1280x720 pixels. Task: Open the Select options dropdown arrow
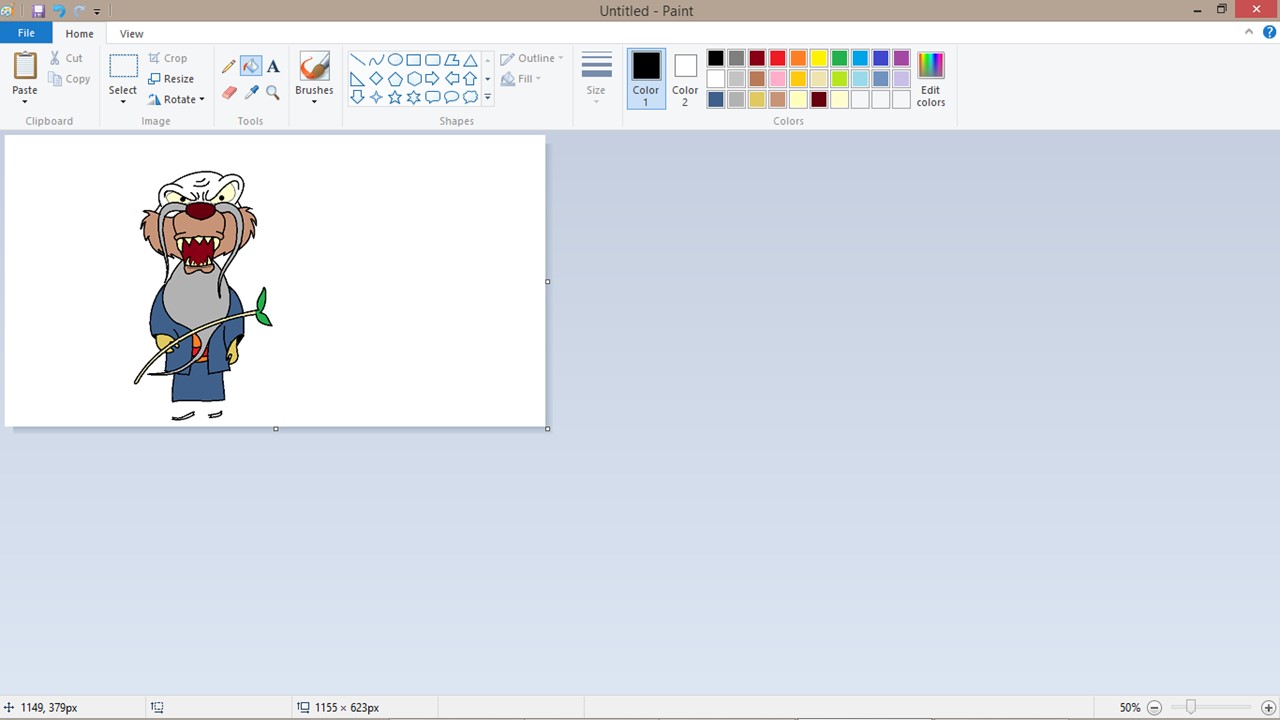click(123, 101)
